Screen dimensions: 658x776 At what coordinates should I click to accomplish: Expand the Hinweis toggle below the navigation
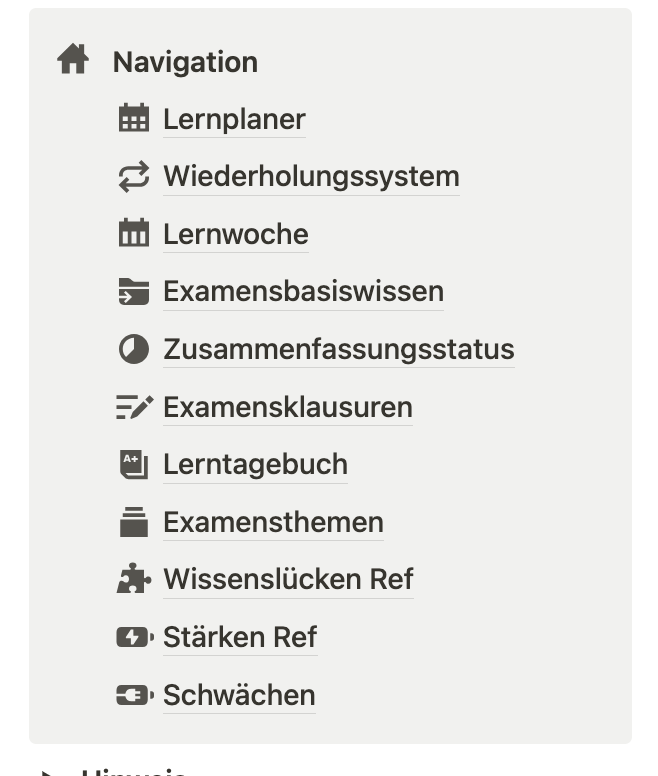point(46,772)
